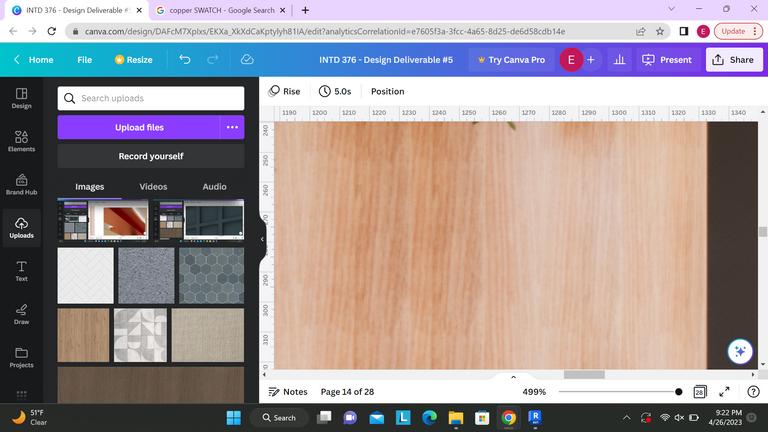Switch to the Images tab

click(90, 187)
